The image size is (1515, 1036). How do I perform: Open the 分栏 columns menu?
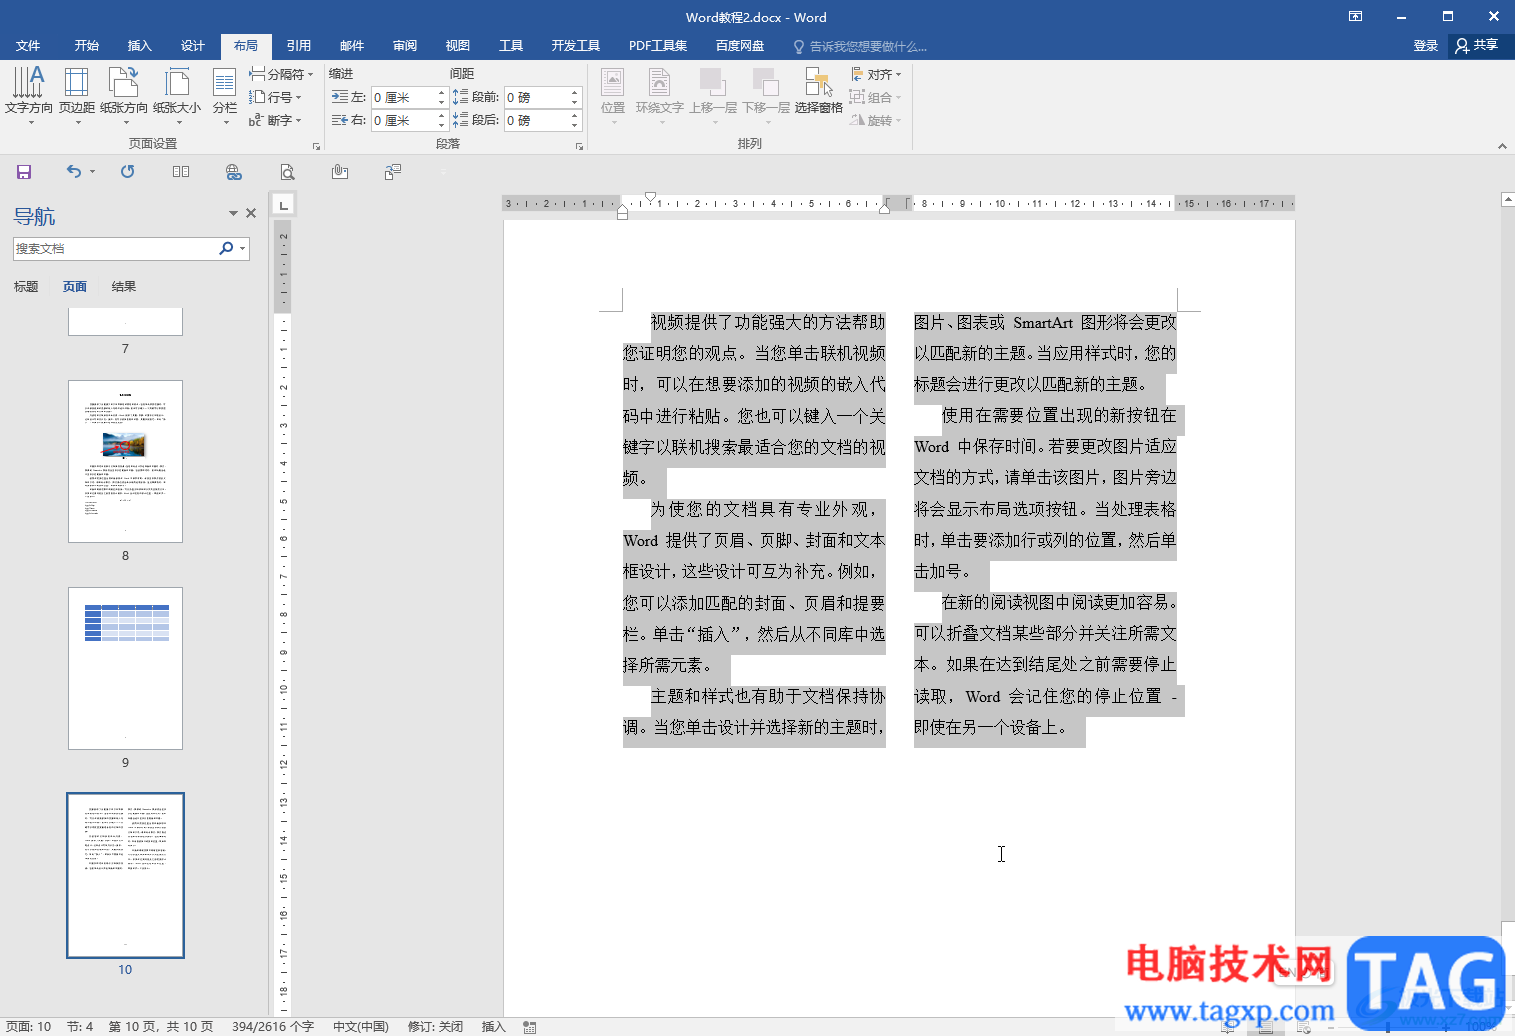click(225, 96)
